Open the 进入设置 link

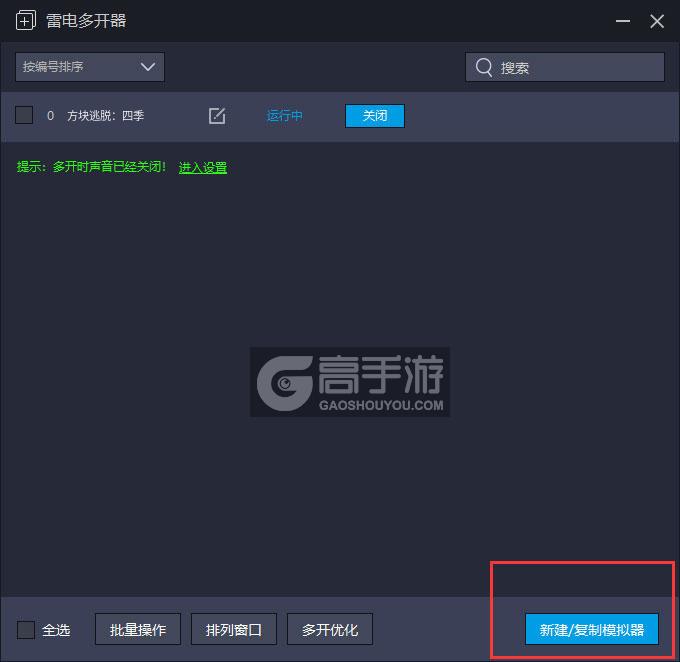(203, 167)
